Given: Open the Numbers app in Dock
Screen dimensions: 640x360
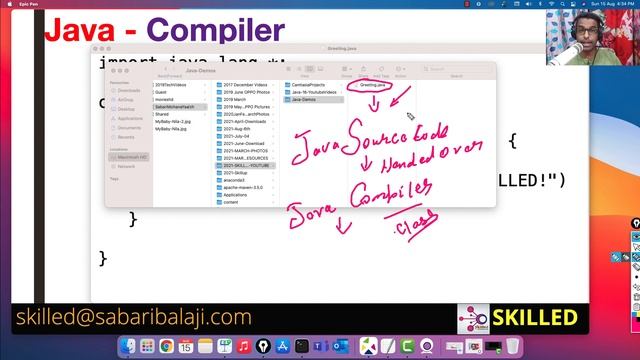Looking at the screenshot, I should click(224, 346).
